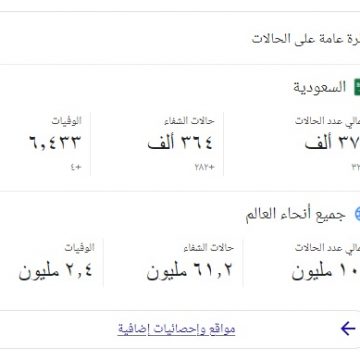Click the Saudi حالات الشفاء label
This screenshot has width=360, height=360.
[189, 121]
